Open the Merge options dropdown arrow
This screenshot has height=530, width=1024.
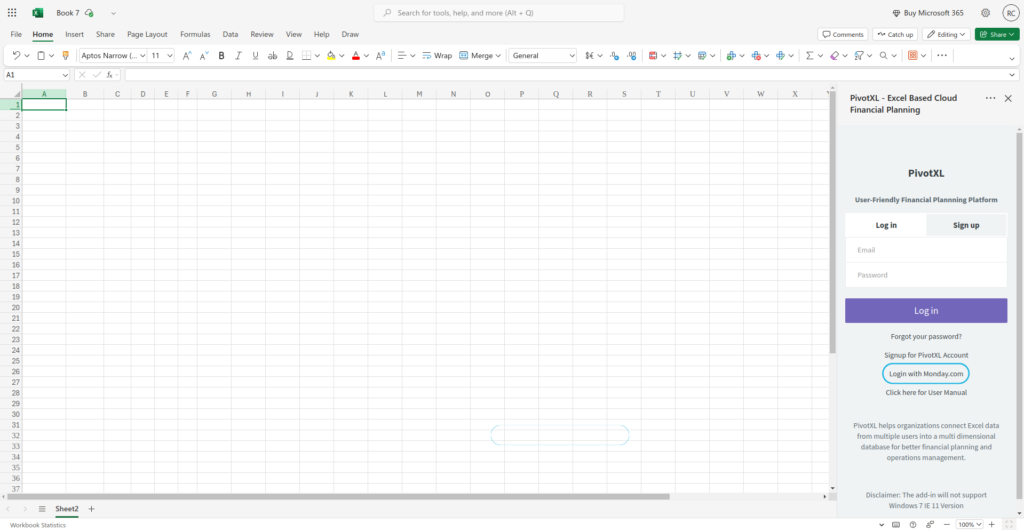(x=498, y=55)
